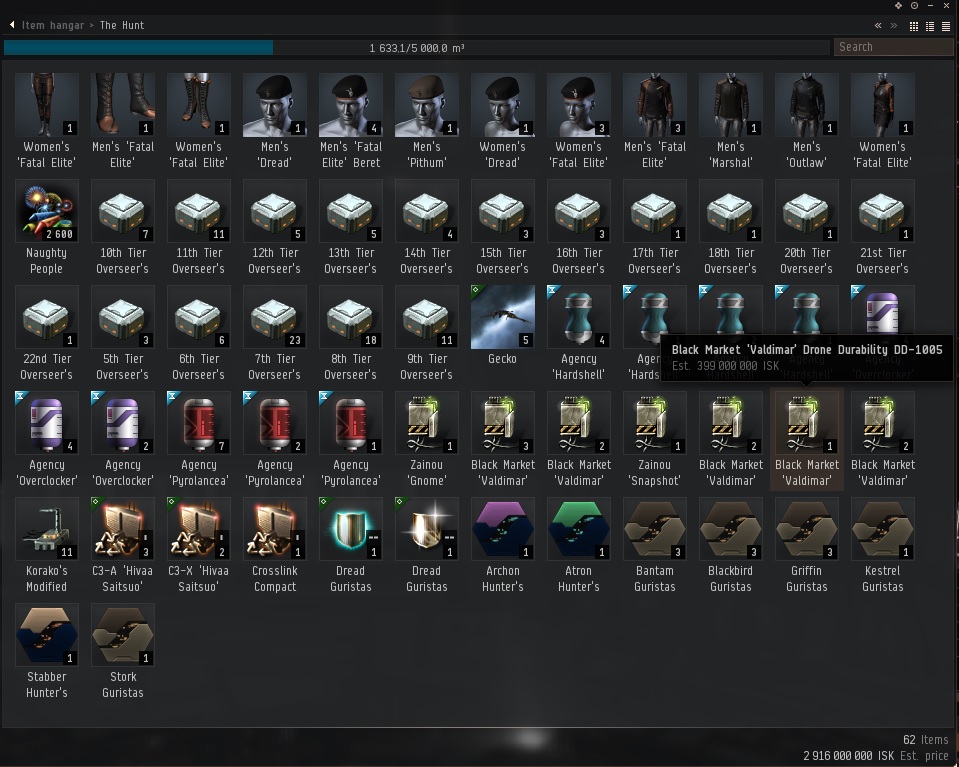The width and height of the screenshot is (959, 767).
Task: Choose the Women's 'Dread' beret
Action: click(x=502, y=121)
